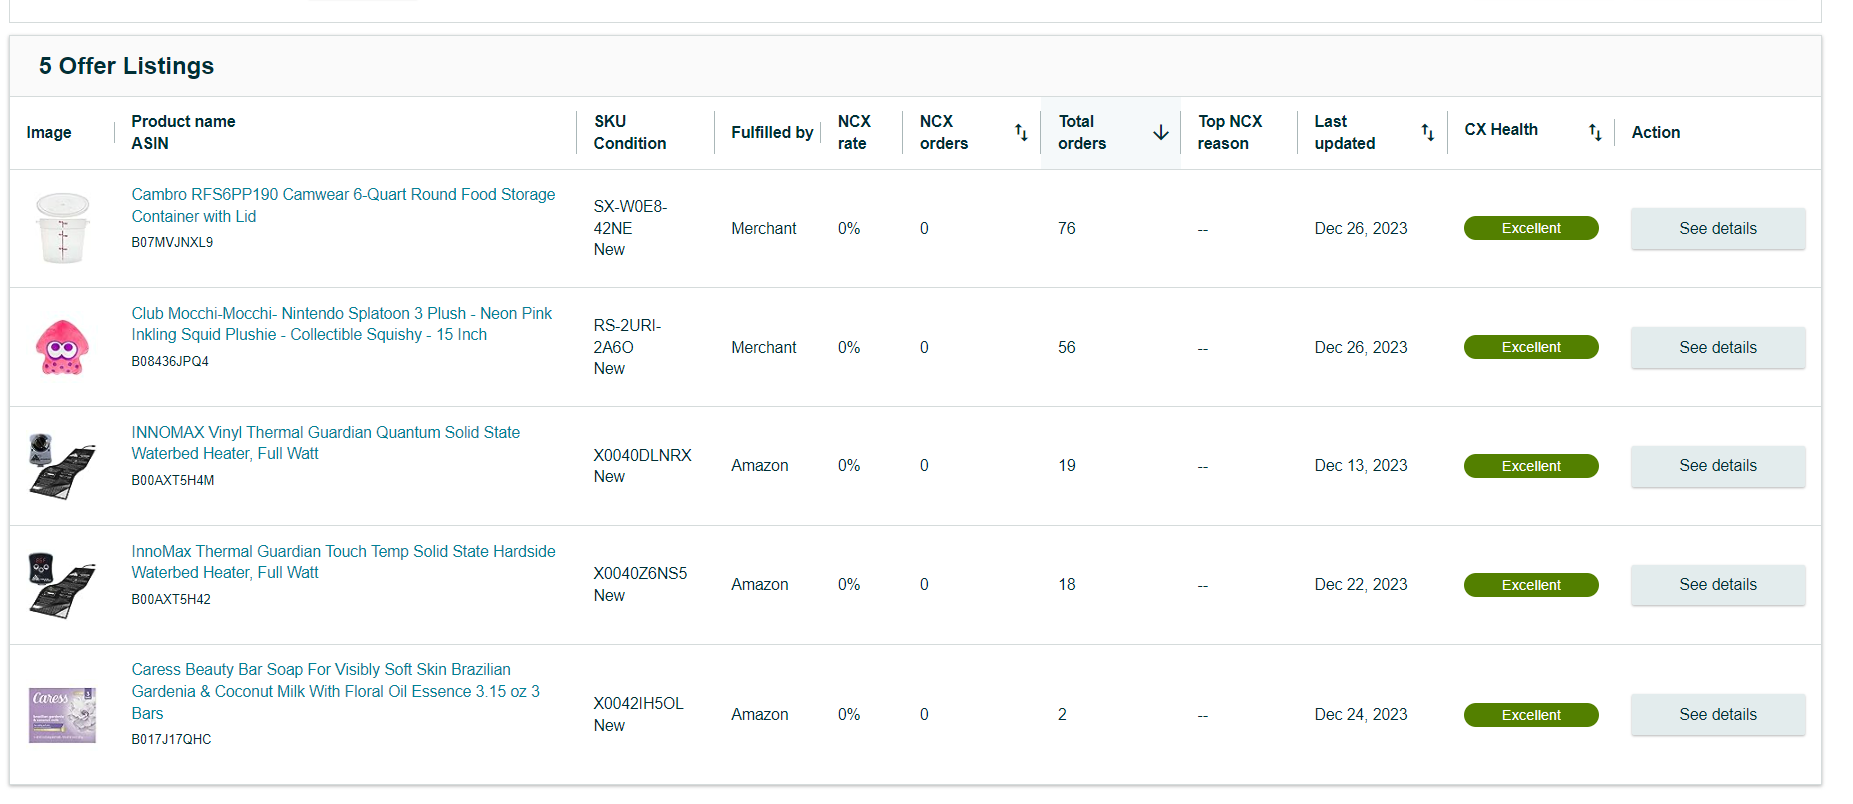This screenshot has height=804, width=1853.
Task: Select ASIN B07MVJNXL9 text
Action: pos(172,242)
